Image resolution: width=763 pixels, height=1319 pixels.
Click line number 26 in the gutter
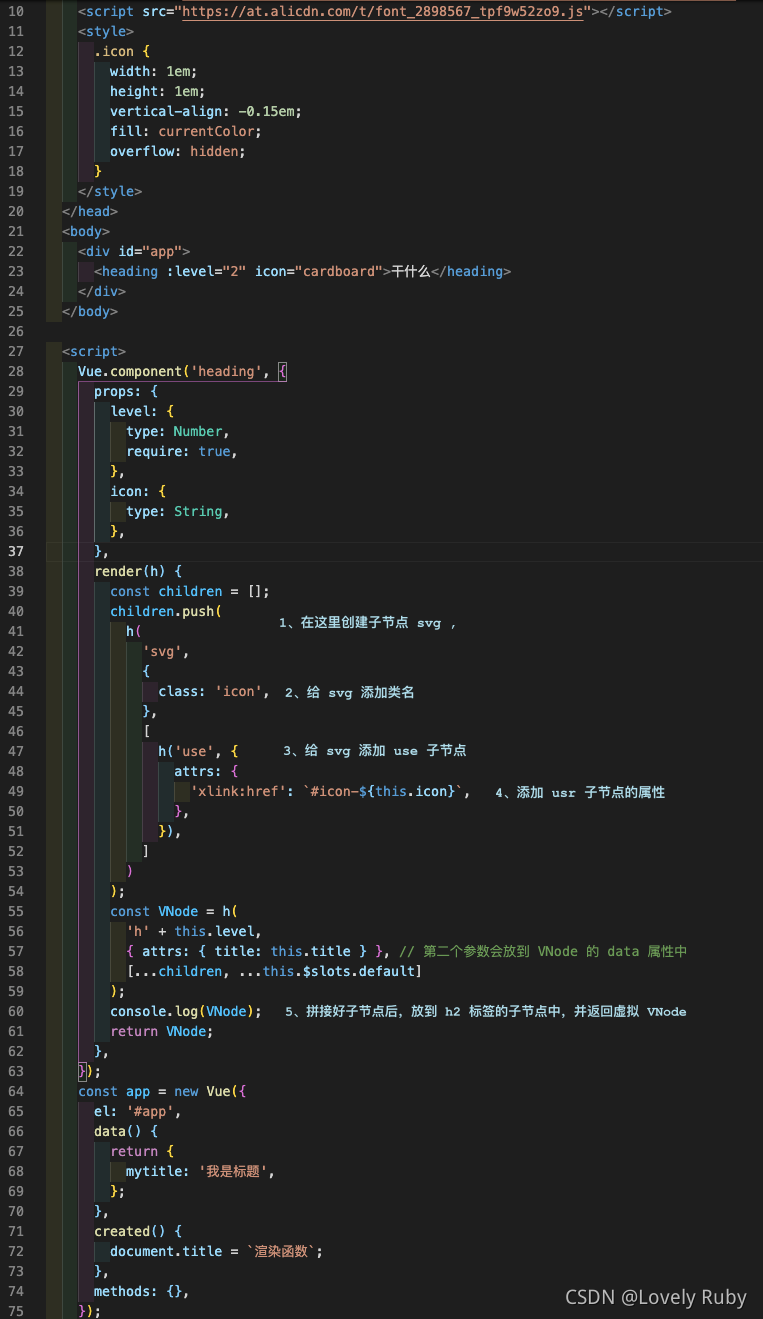pyautogui.click(x=16, y=331)
